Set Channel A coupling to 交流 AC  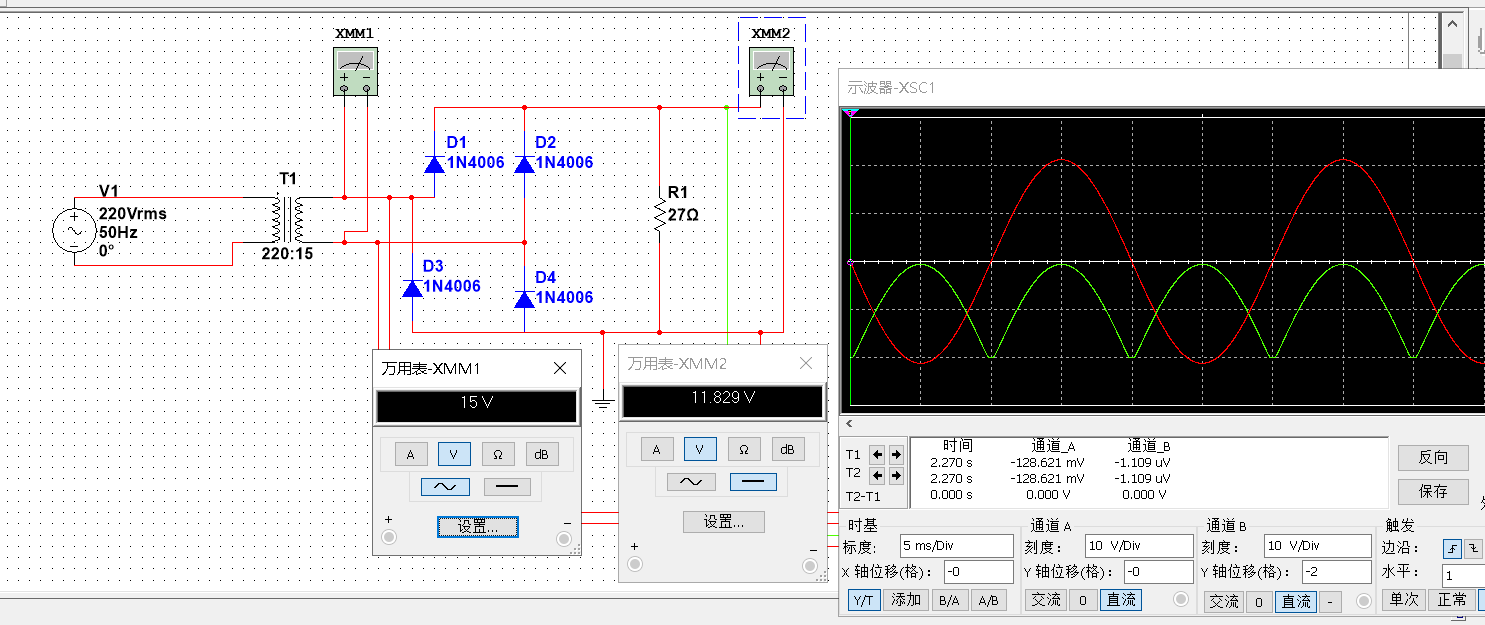1046,600
